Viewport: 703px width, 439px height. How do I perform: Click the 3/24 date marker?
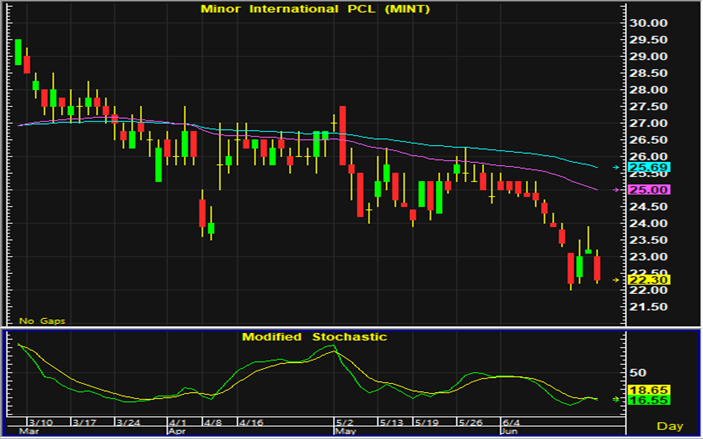(x=128, y=423)
